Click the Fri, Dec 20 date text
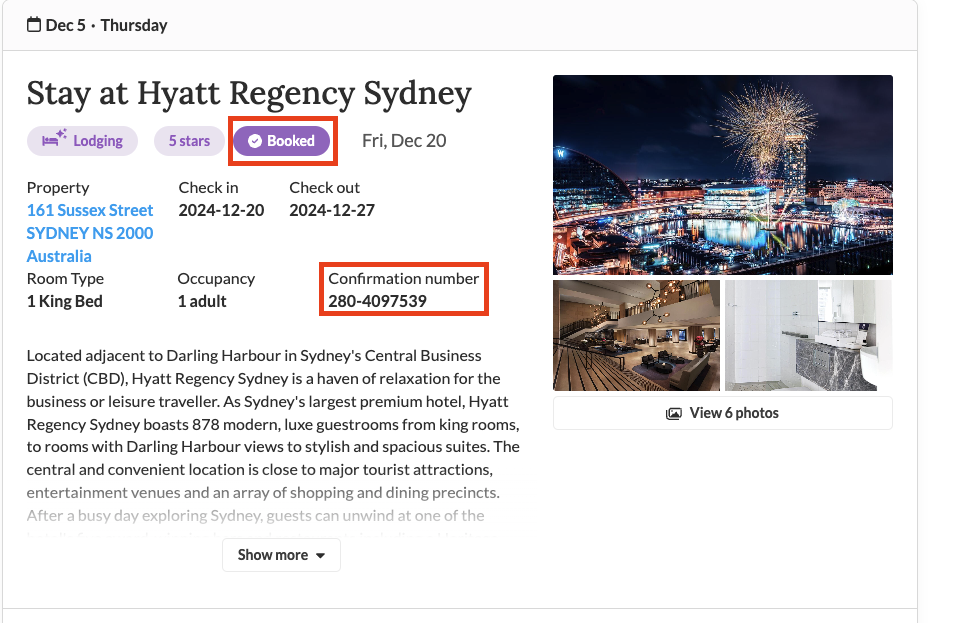 click(x=404, y=141)
